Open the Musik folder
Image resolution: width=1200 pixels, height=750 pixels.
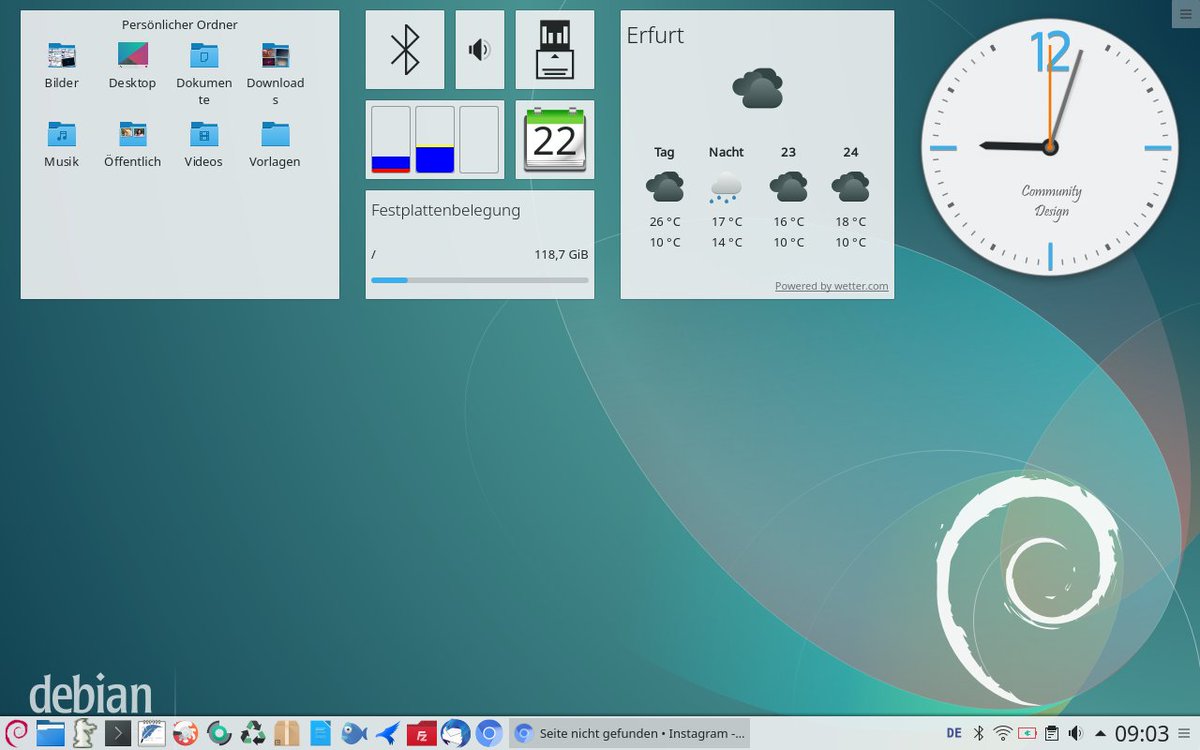pyautogui.click(x=61, y=144)
